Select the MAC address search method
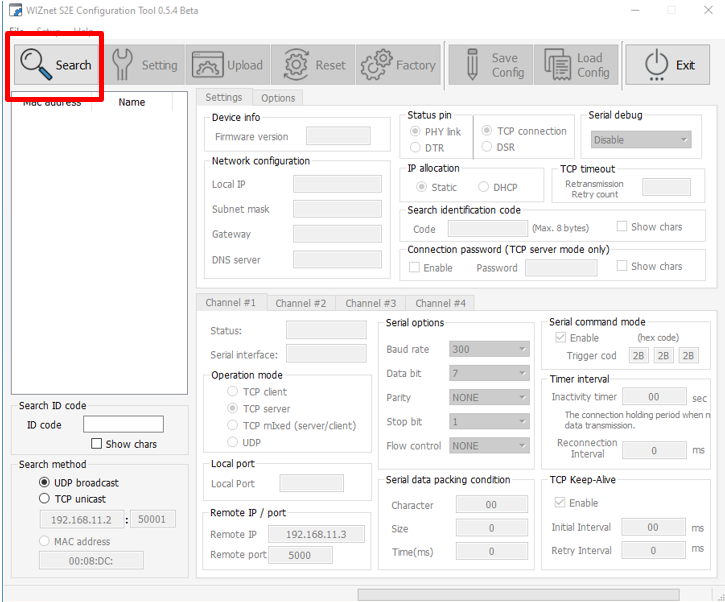The image size is (725, 602). [44, 541]
